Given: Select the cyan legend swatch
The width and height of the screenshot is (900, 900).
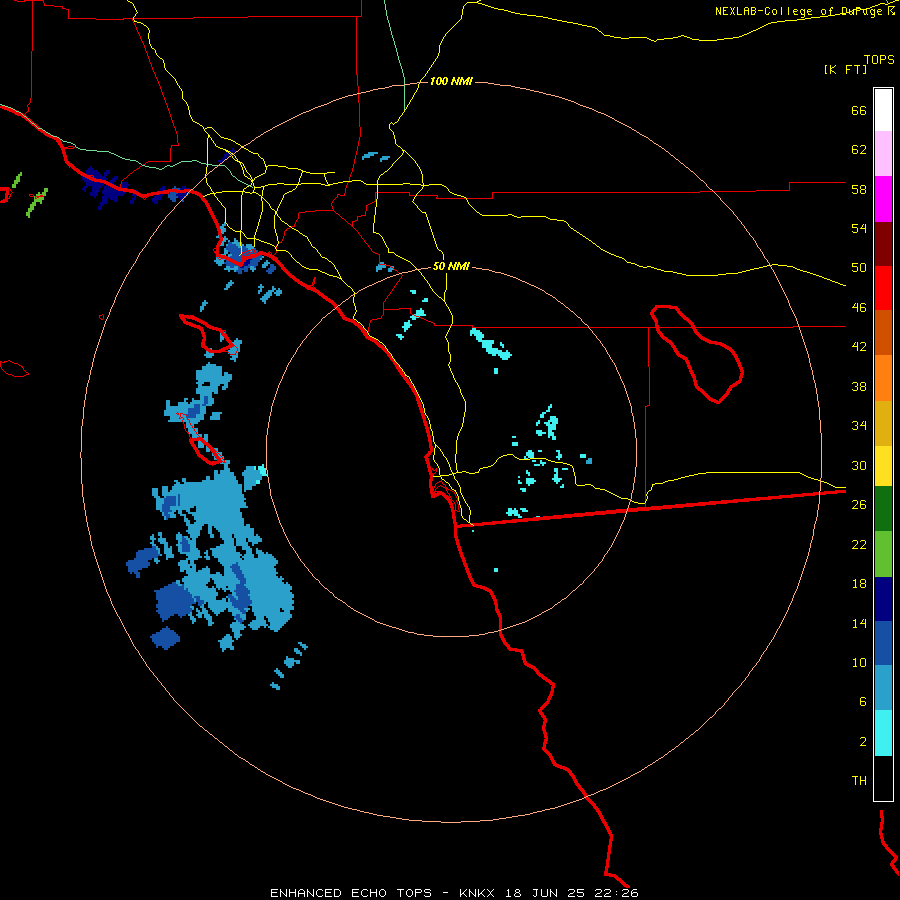Looking at the screenshot, I should pos(883,733).
